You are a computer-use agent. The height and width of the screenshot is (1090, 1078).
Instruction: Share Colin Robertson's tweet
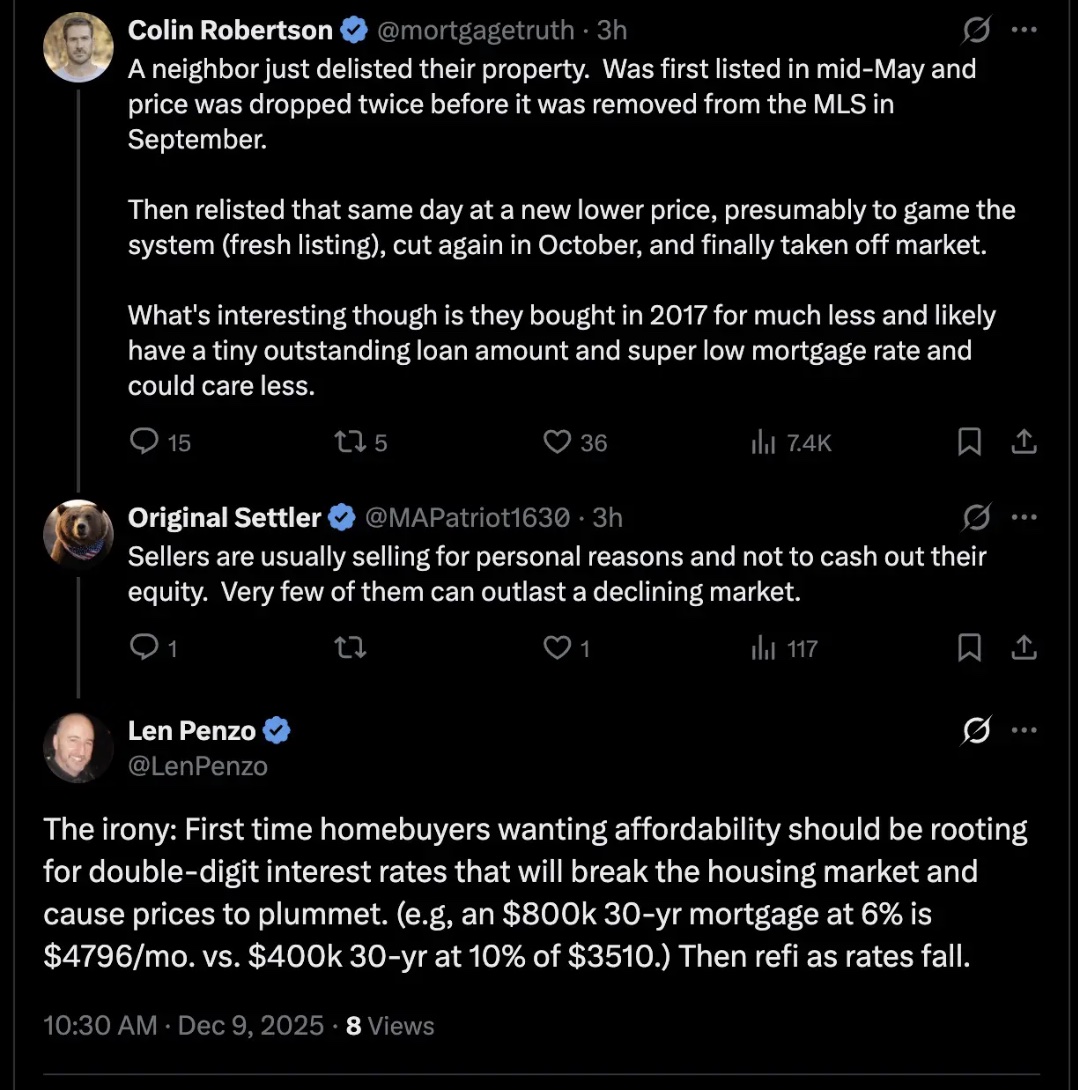pyautogui.click(x=1024, y=441)
